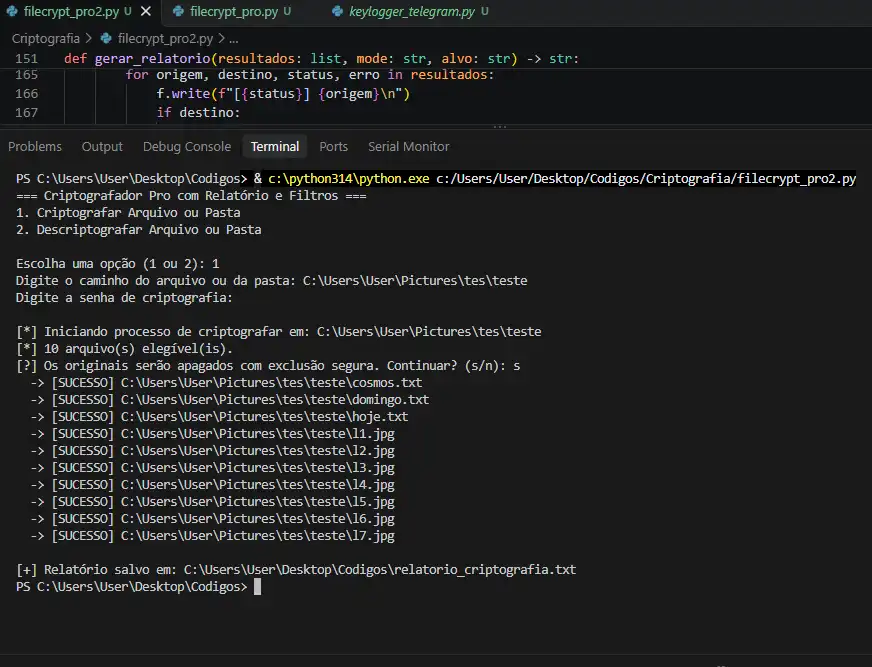Click the 'Digite a senha de criptografia' line
872x667 pixels.
pos(124,298)
